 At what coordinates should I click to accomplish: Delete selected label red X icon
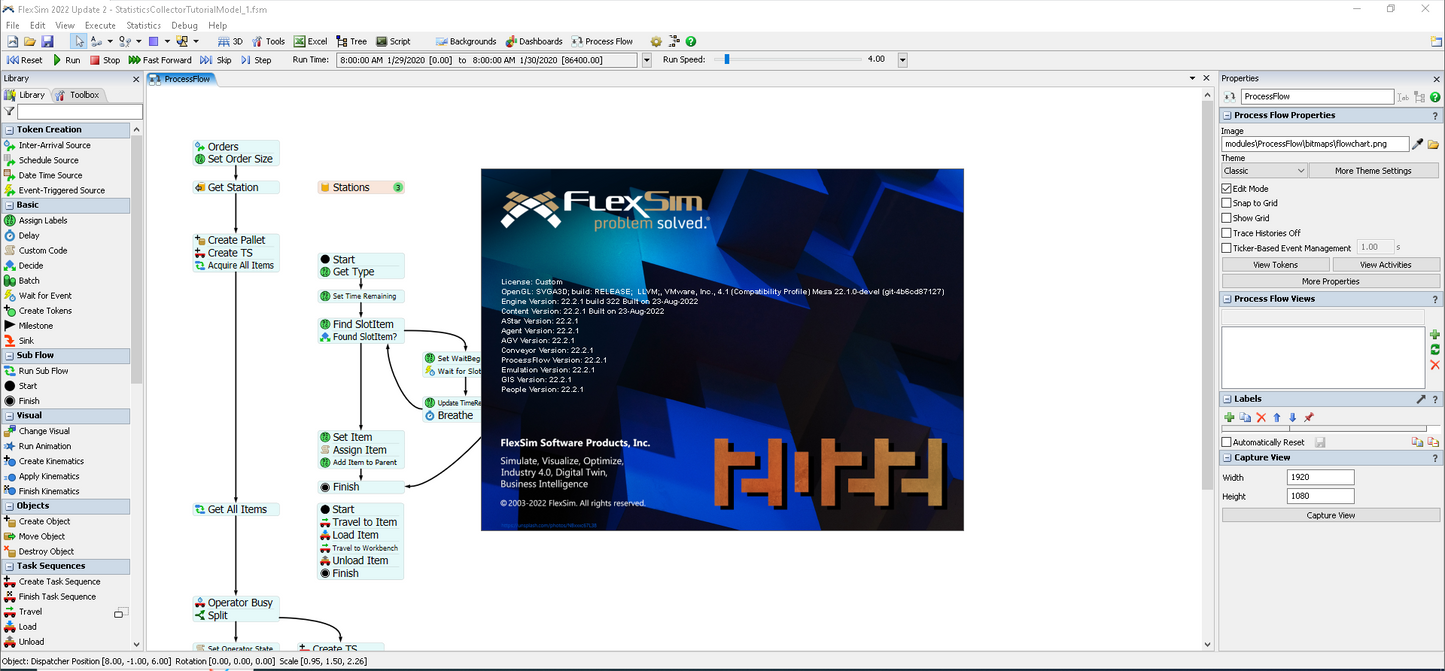click(x=1261, y=417)
